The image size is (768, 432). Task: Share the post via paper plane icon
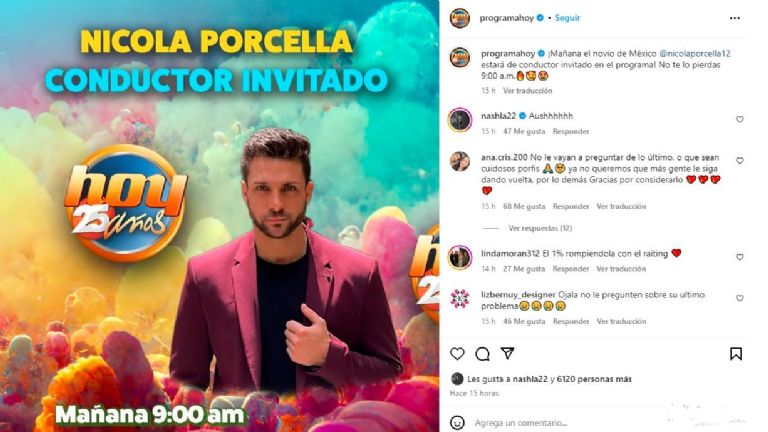click(507, 353)
